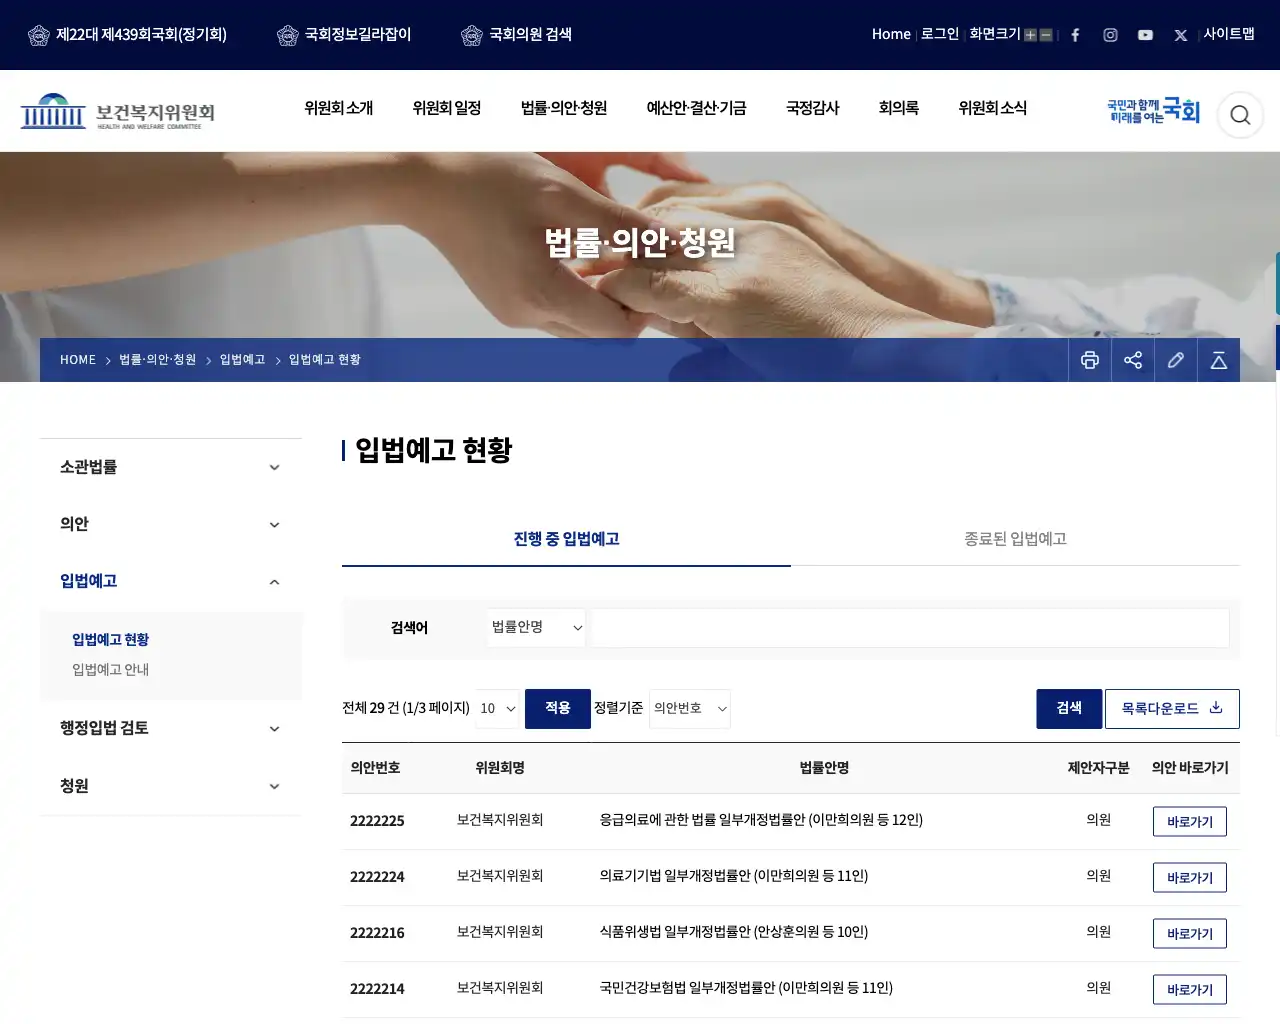The width and height of the screenshot is (1280, 1024).
Task: Click the 사이트맵 link in top bar
Action: (1229, 34)
